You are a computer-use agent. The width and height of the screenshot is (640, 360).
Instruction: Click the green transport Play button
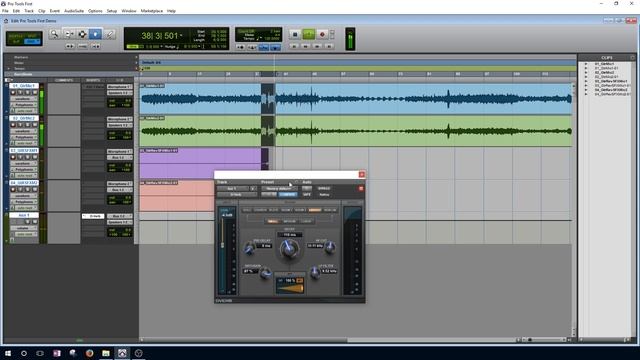[309, 34]
